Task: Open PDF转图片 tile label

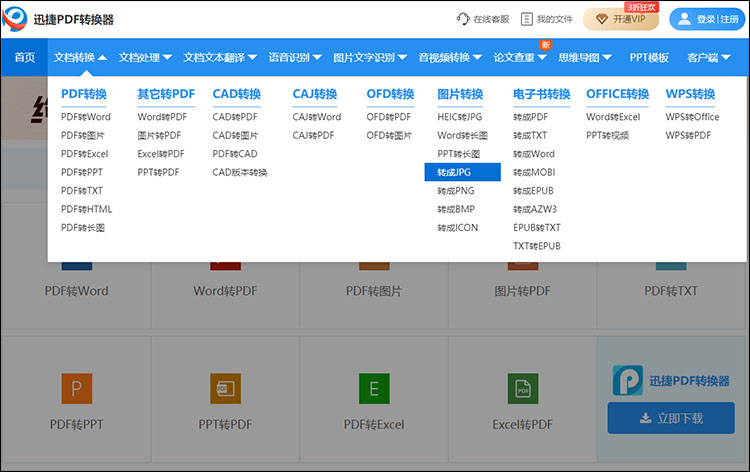Action: (374, 291)
